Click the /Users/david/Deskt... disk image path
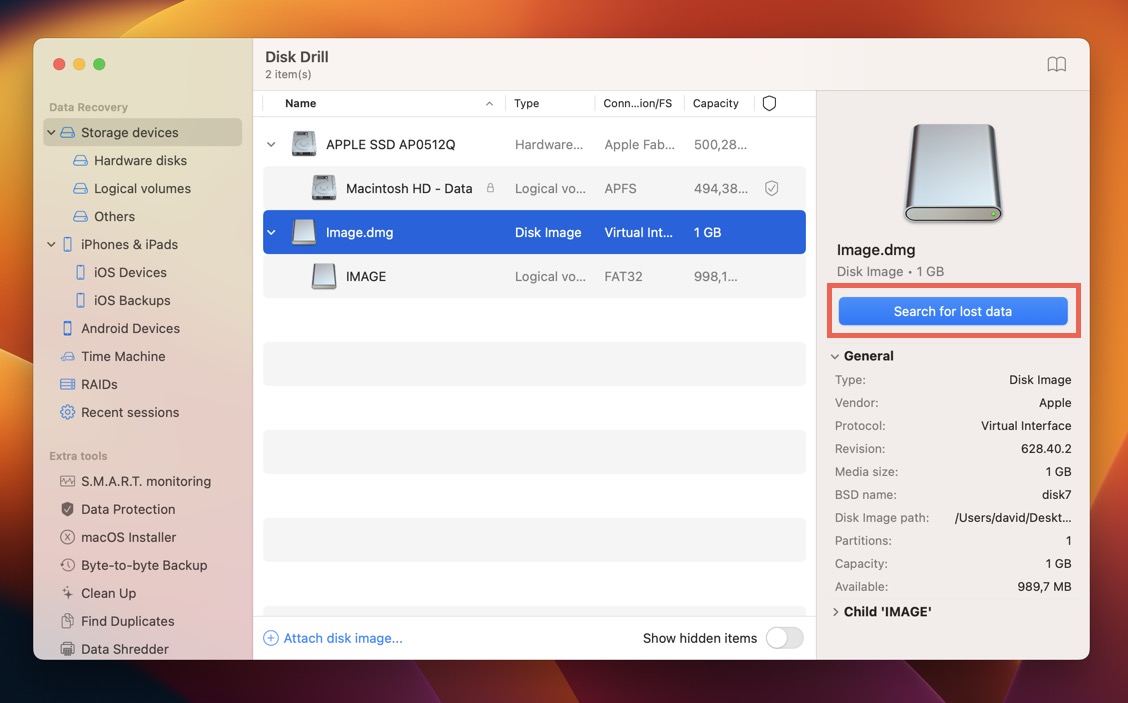The image size is (1128, 703). pyautogui.click(x=1013, y=517)
